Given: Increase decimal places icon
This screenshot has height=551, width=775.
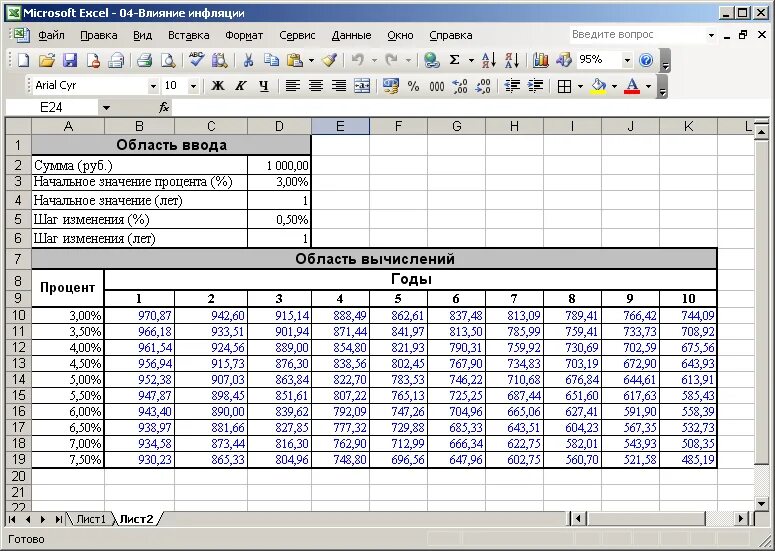Looking at the screenshot, I should click(460, 86).
